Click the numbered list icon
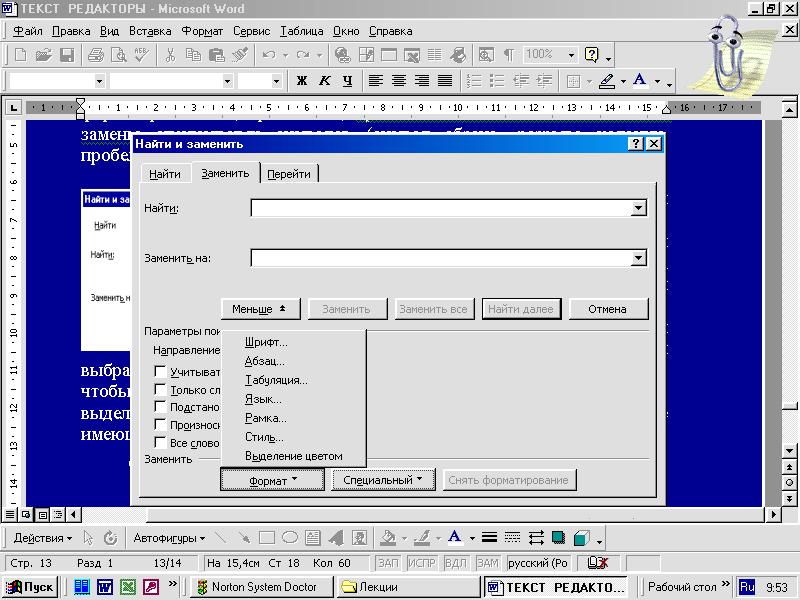 [474, 81]
